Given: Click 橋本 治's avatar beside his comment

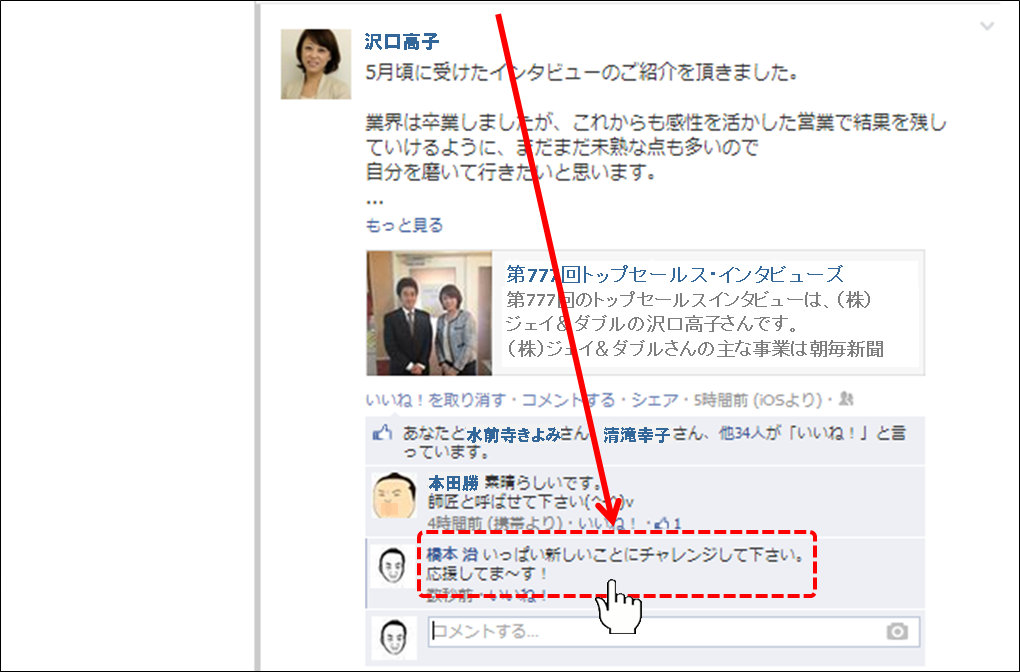Looking at the screenshot, I should tap(390, 567).
